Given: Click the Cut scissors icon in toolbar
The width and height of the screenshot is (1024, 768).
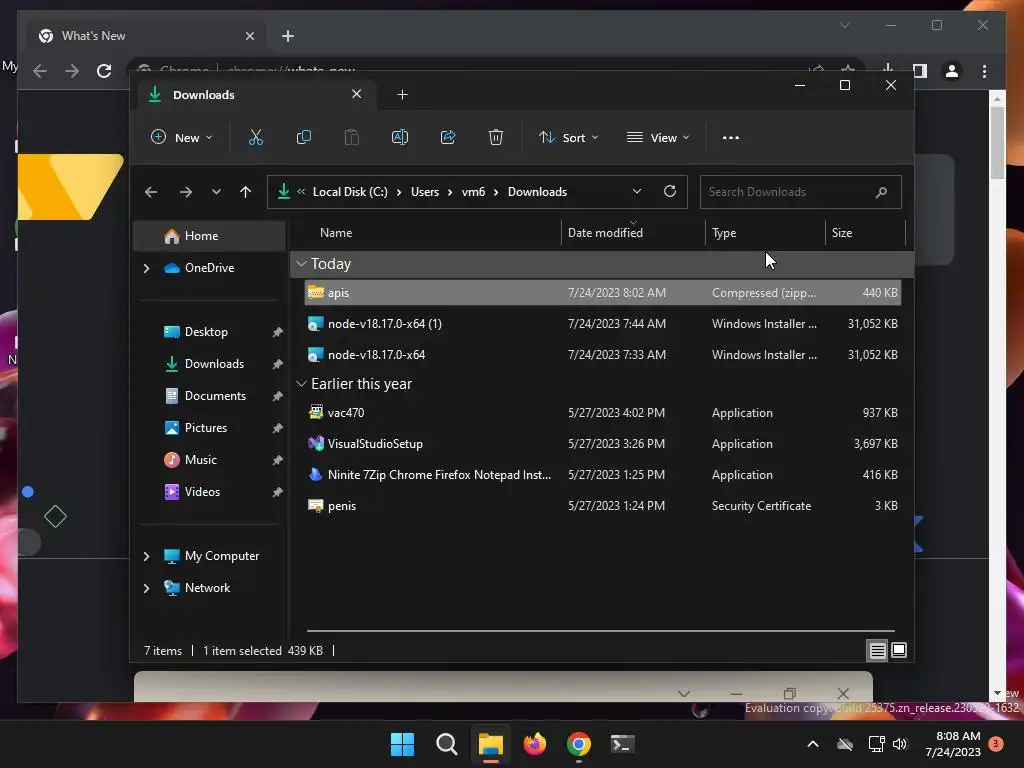Looking at the screenshot, I should pos(256,138).
